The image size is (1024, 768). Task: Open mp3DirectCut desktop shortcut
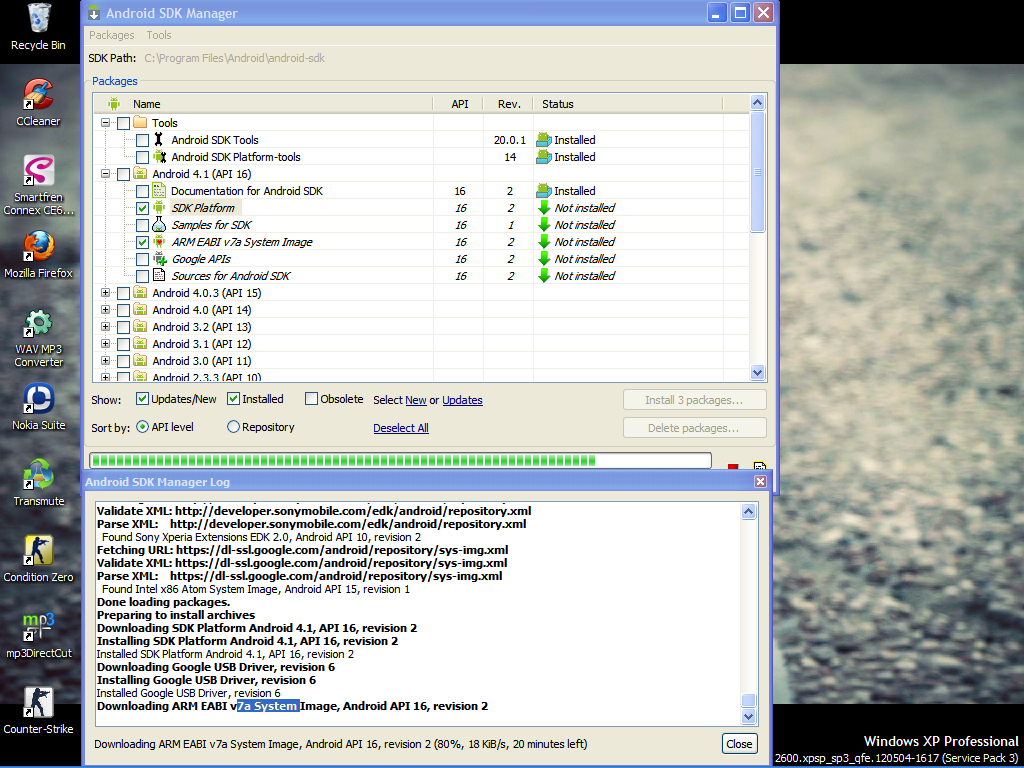(39, 635)
